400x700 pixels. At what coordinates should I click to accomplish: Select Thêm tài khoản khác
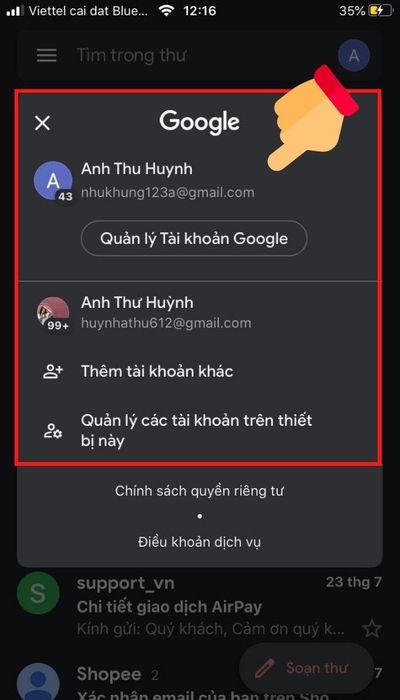[157, 371]
